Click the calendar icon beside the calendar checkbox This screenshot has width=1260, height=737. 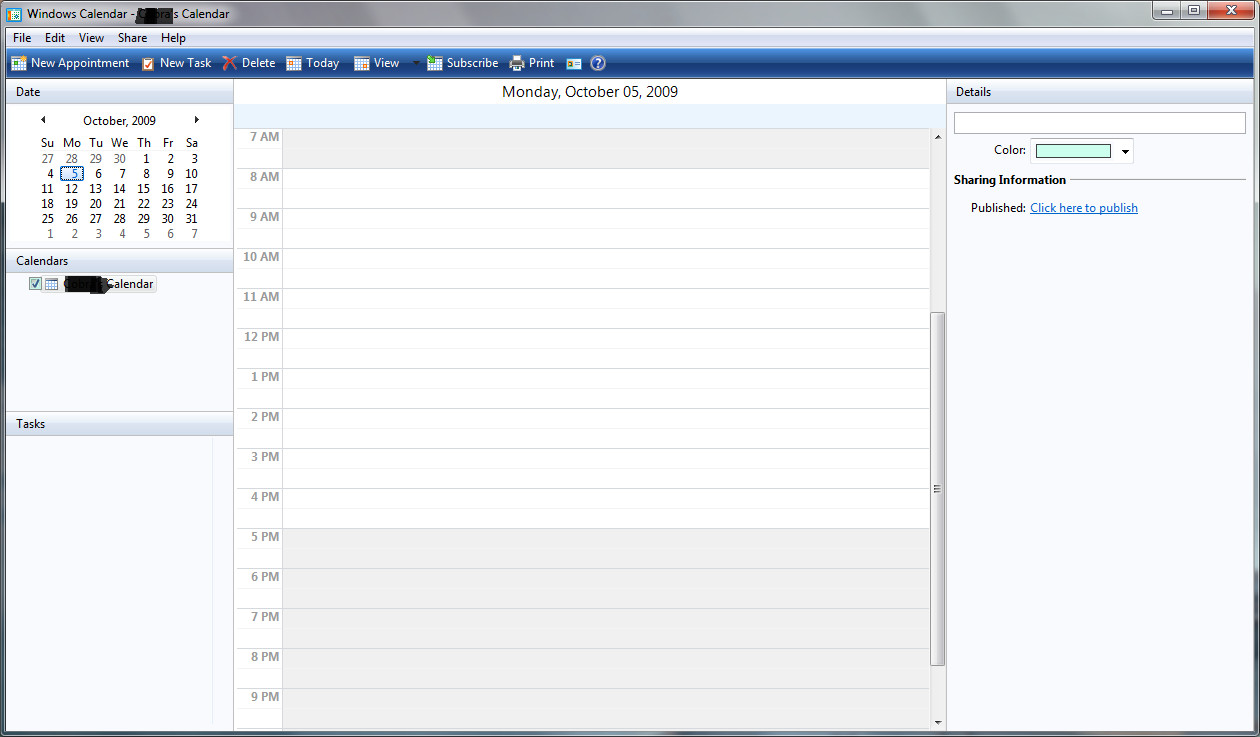pyautogui.click(x=51, y=283)
